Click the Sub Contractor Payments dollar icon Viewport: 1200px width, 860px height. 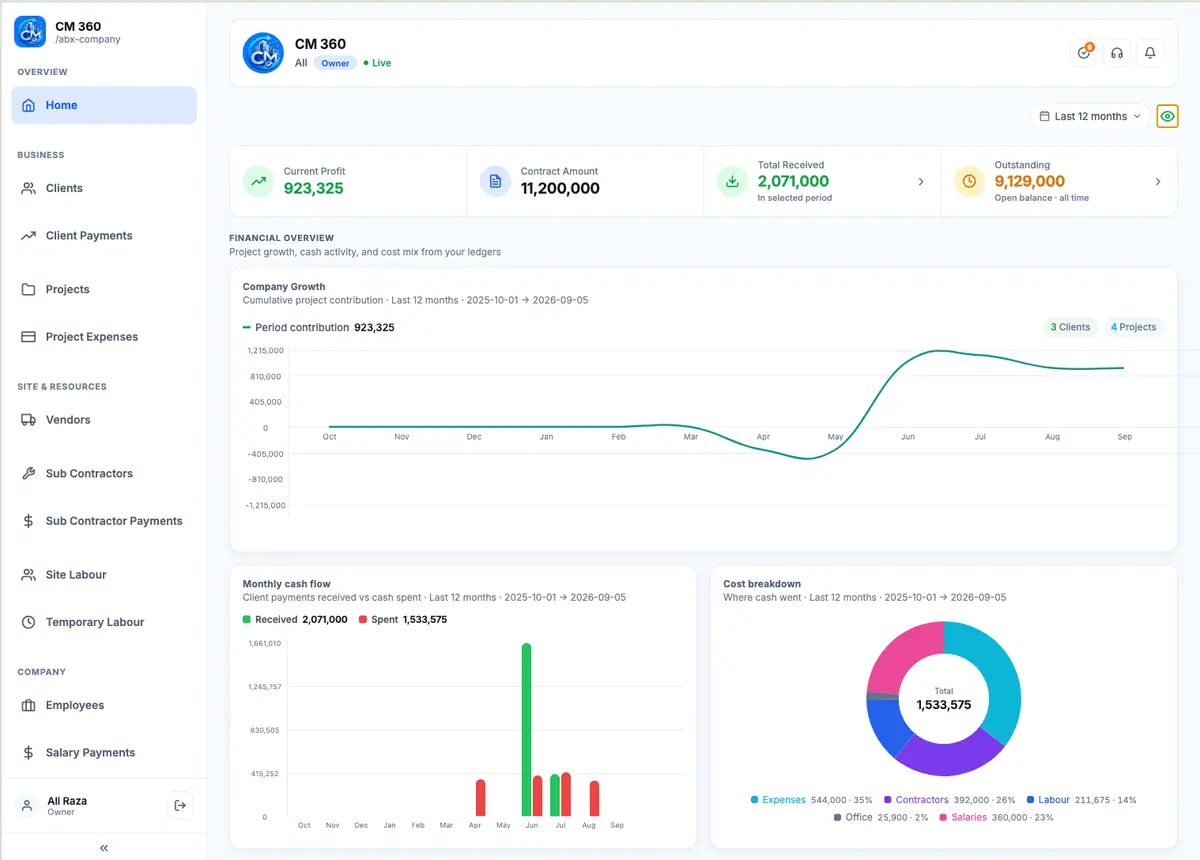coord(28,521)
